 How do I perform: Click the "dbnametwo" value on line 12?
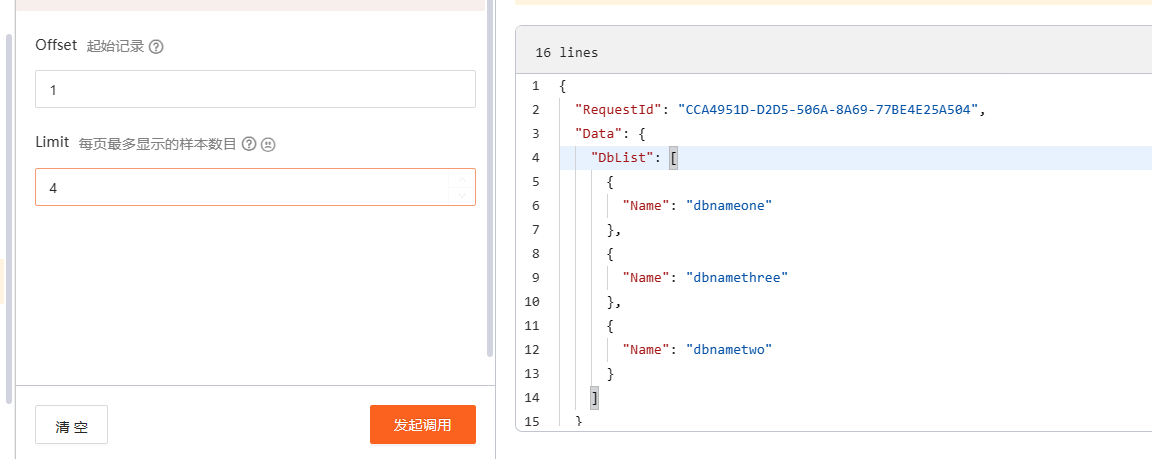coord(729,350)
